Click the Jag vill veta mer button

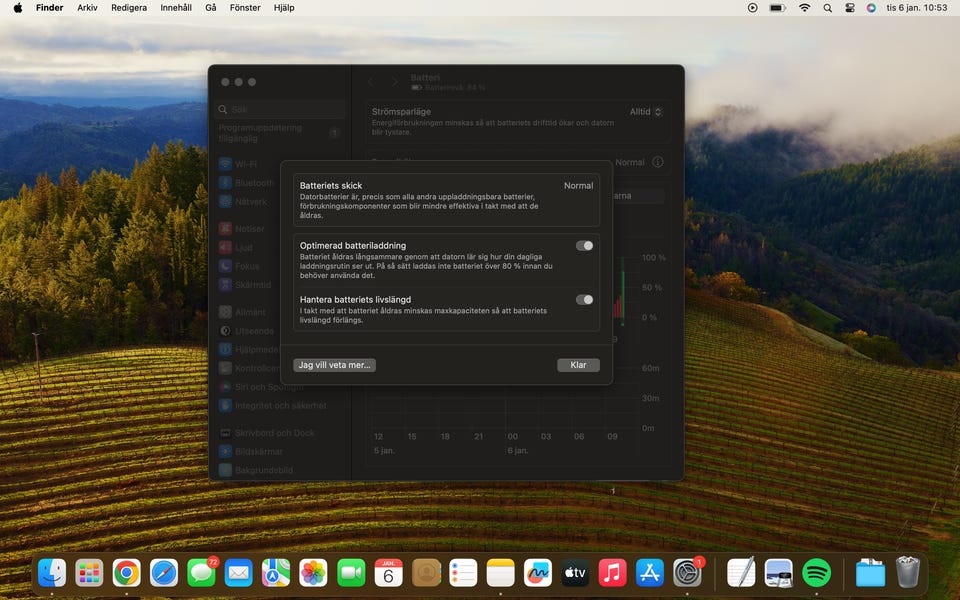pyautogui.click(x=334, y=365)
